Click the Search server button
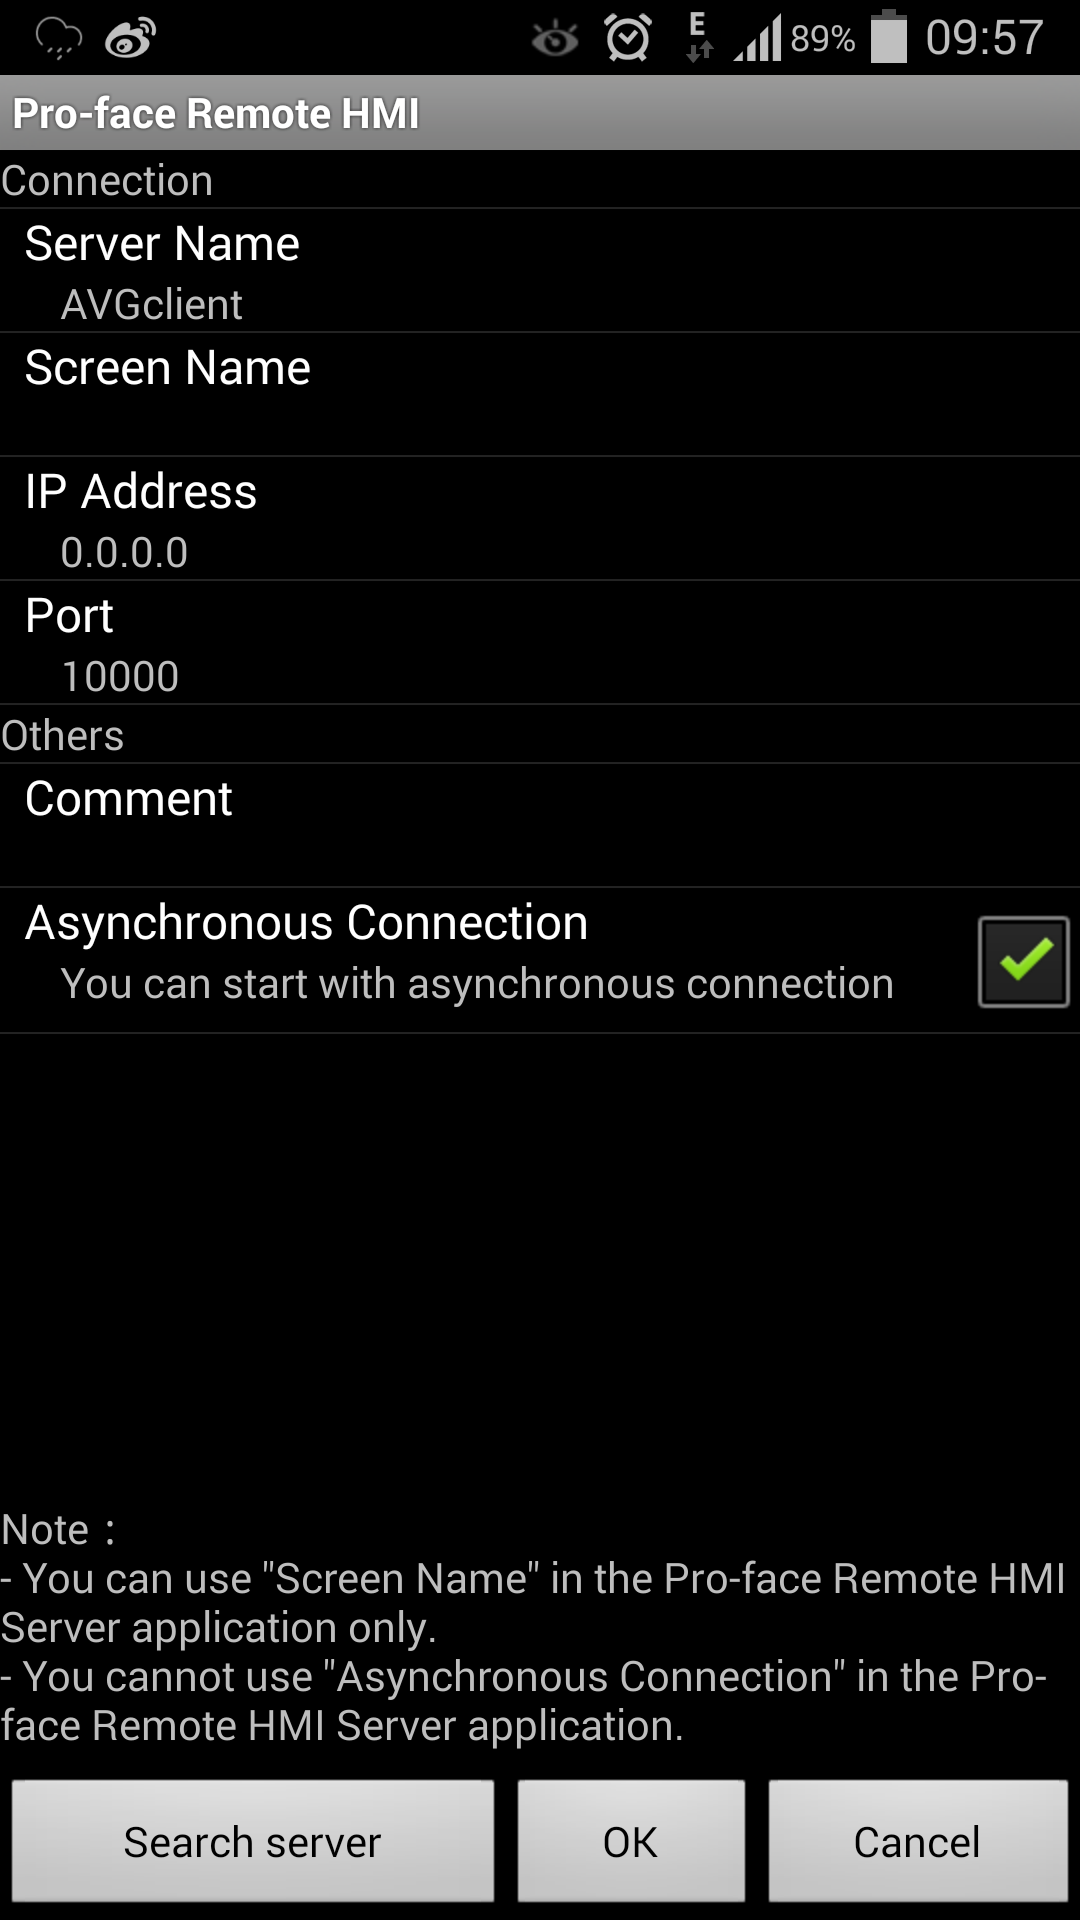The height and width of the screenshot is (1920, 1080). point(253,1841)
